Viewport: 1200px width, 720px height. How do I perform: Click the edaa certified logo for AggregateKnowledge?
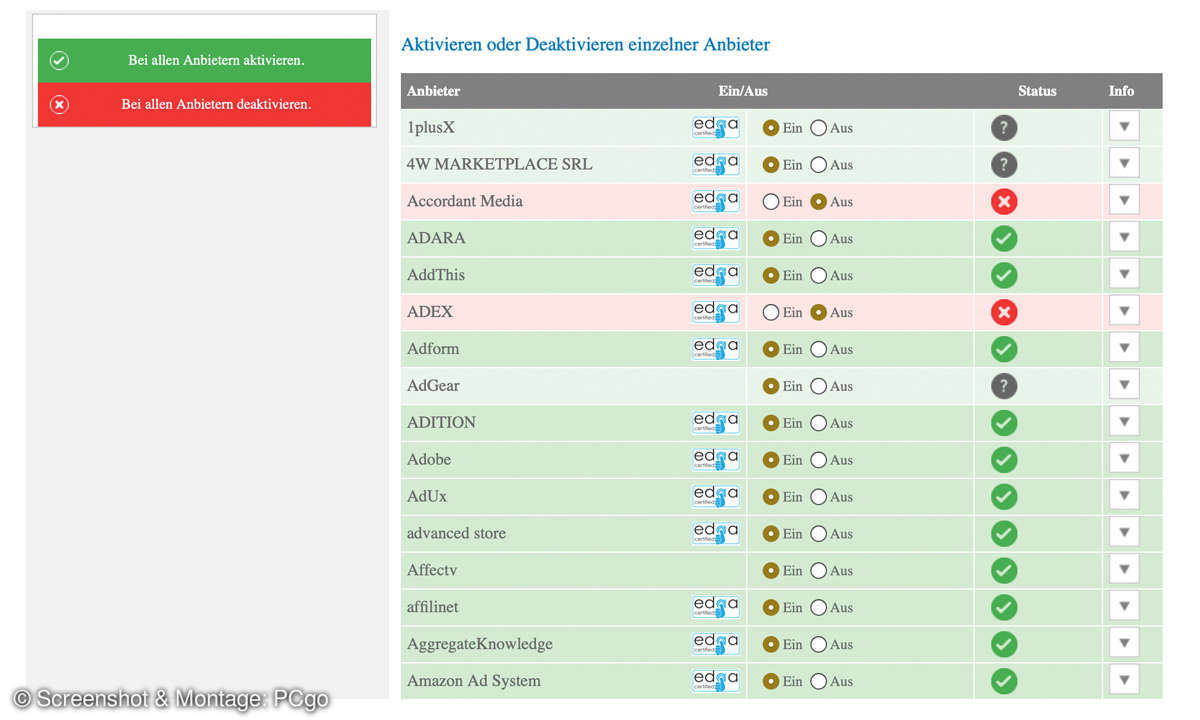(716, 644)
